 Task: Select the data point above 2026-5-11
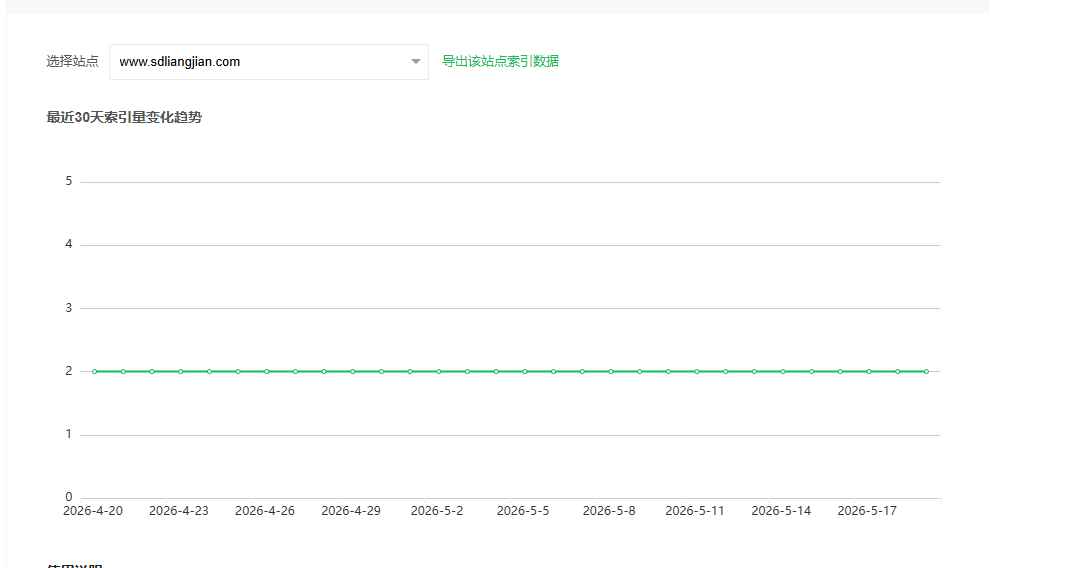(697, 371)
